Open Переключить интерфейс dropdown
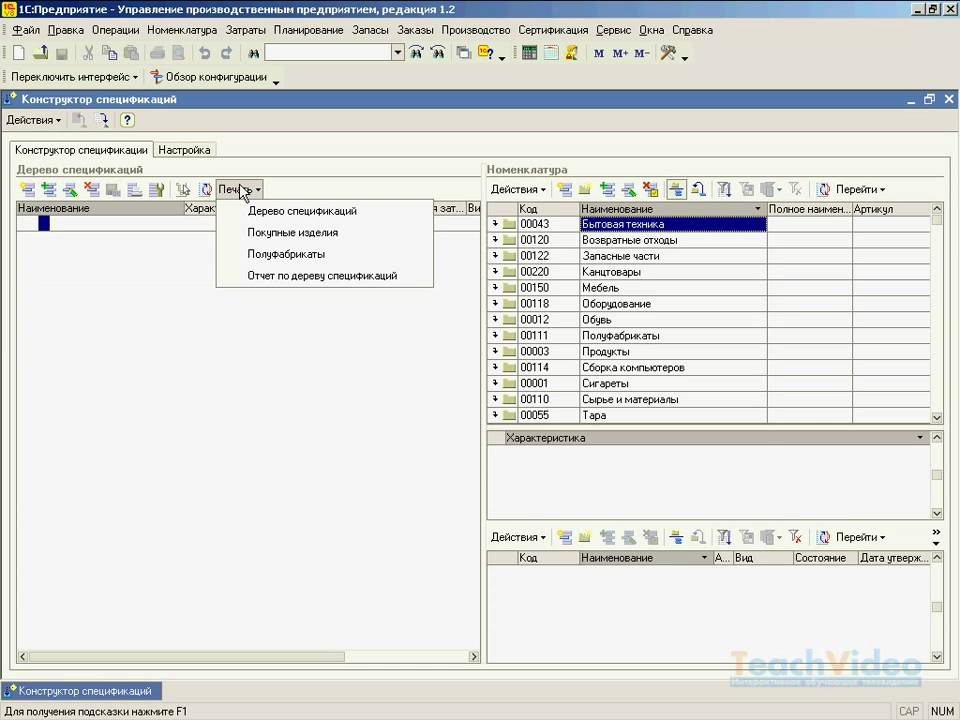Image resolution: width=960 pixels, height=720 pixels. [x=74, y=77]
